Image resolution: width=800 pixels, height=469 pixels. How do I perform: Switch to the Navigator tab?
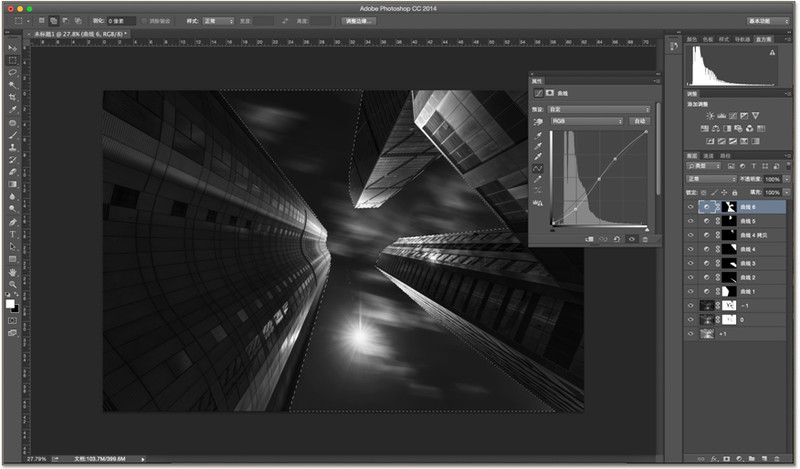(742, 39)
